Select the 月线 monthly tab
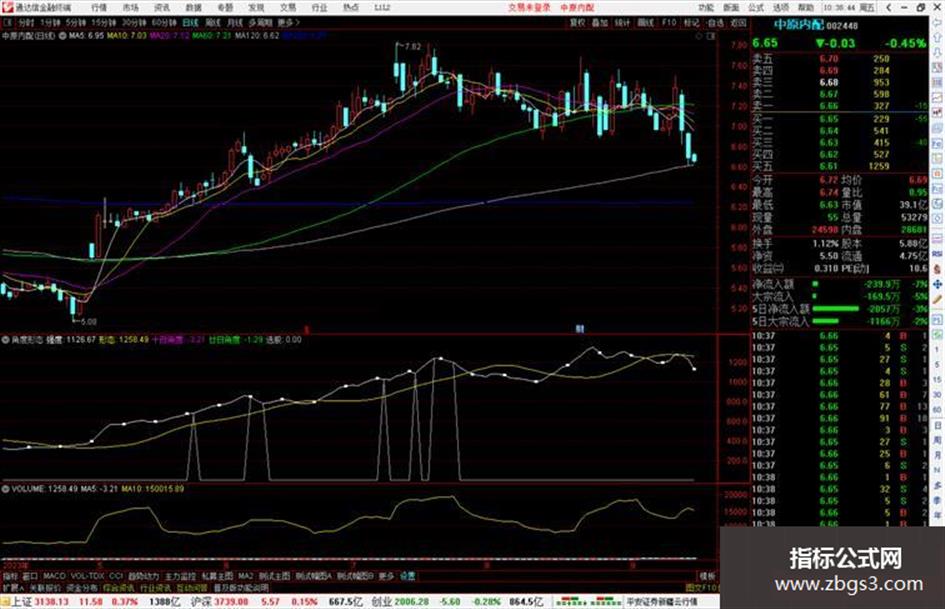 click(x=235, y=22)
